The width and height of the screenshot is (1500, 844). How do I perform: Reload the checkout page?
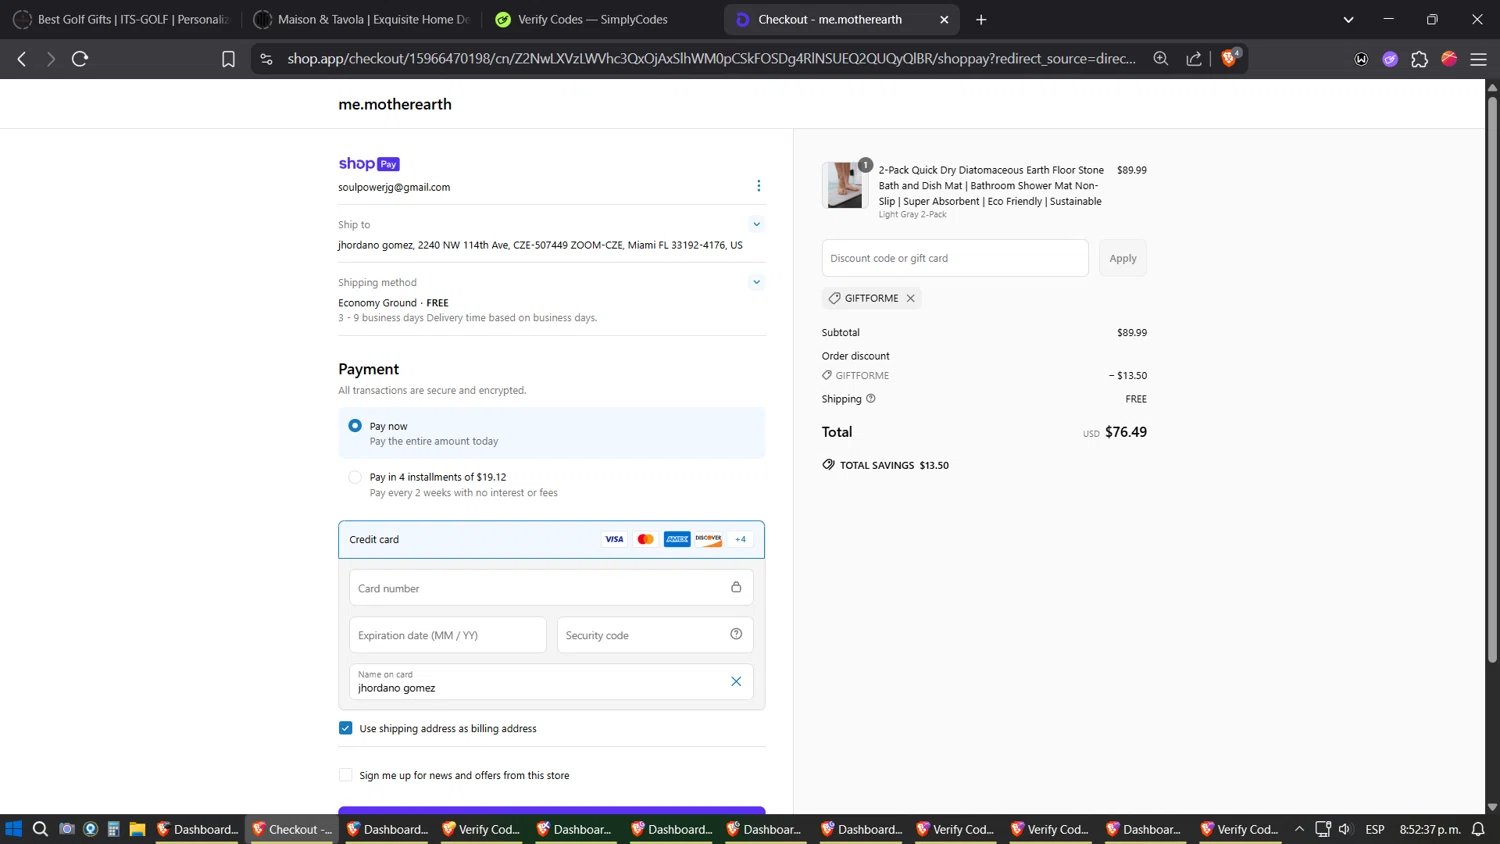(x=80, y=59)
